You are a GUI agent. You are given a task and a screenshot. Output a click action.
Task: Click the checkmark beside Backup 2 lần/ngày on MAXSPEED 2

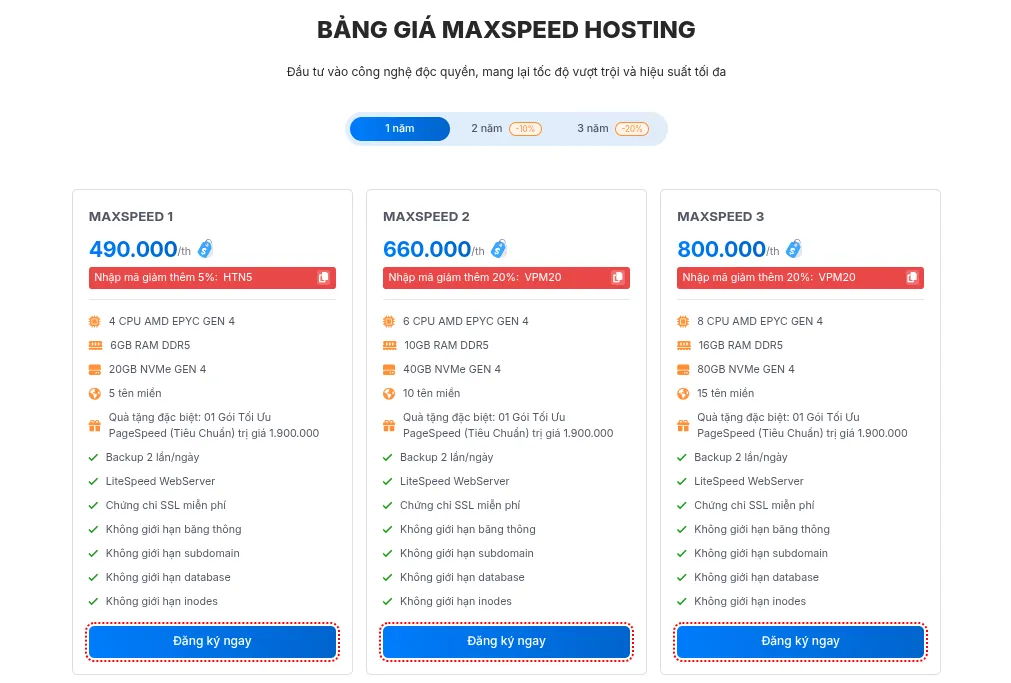tap(386, 457)
